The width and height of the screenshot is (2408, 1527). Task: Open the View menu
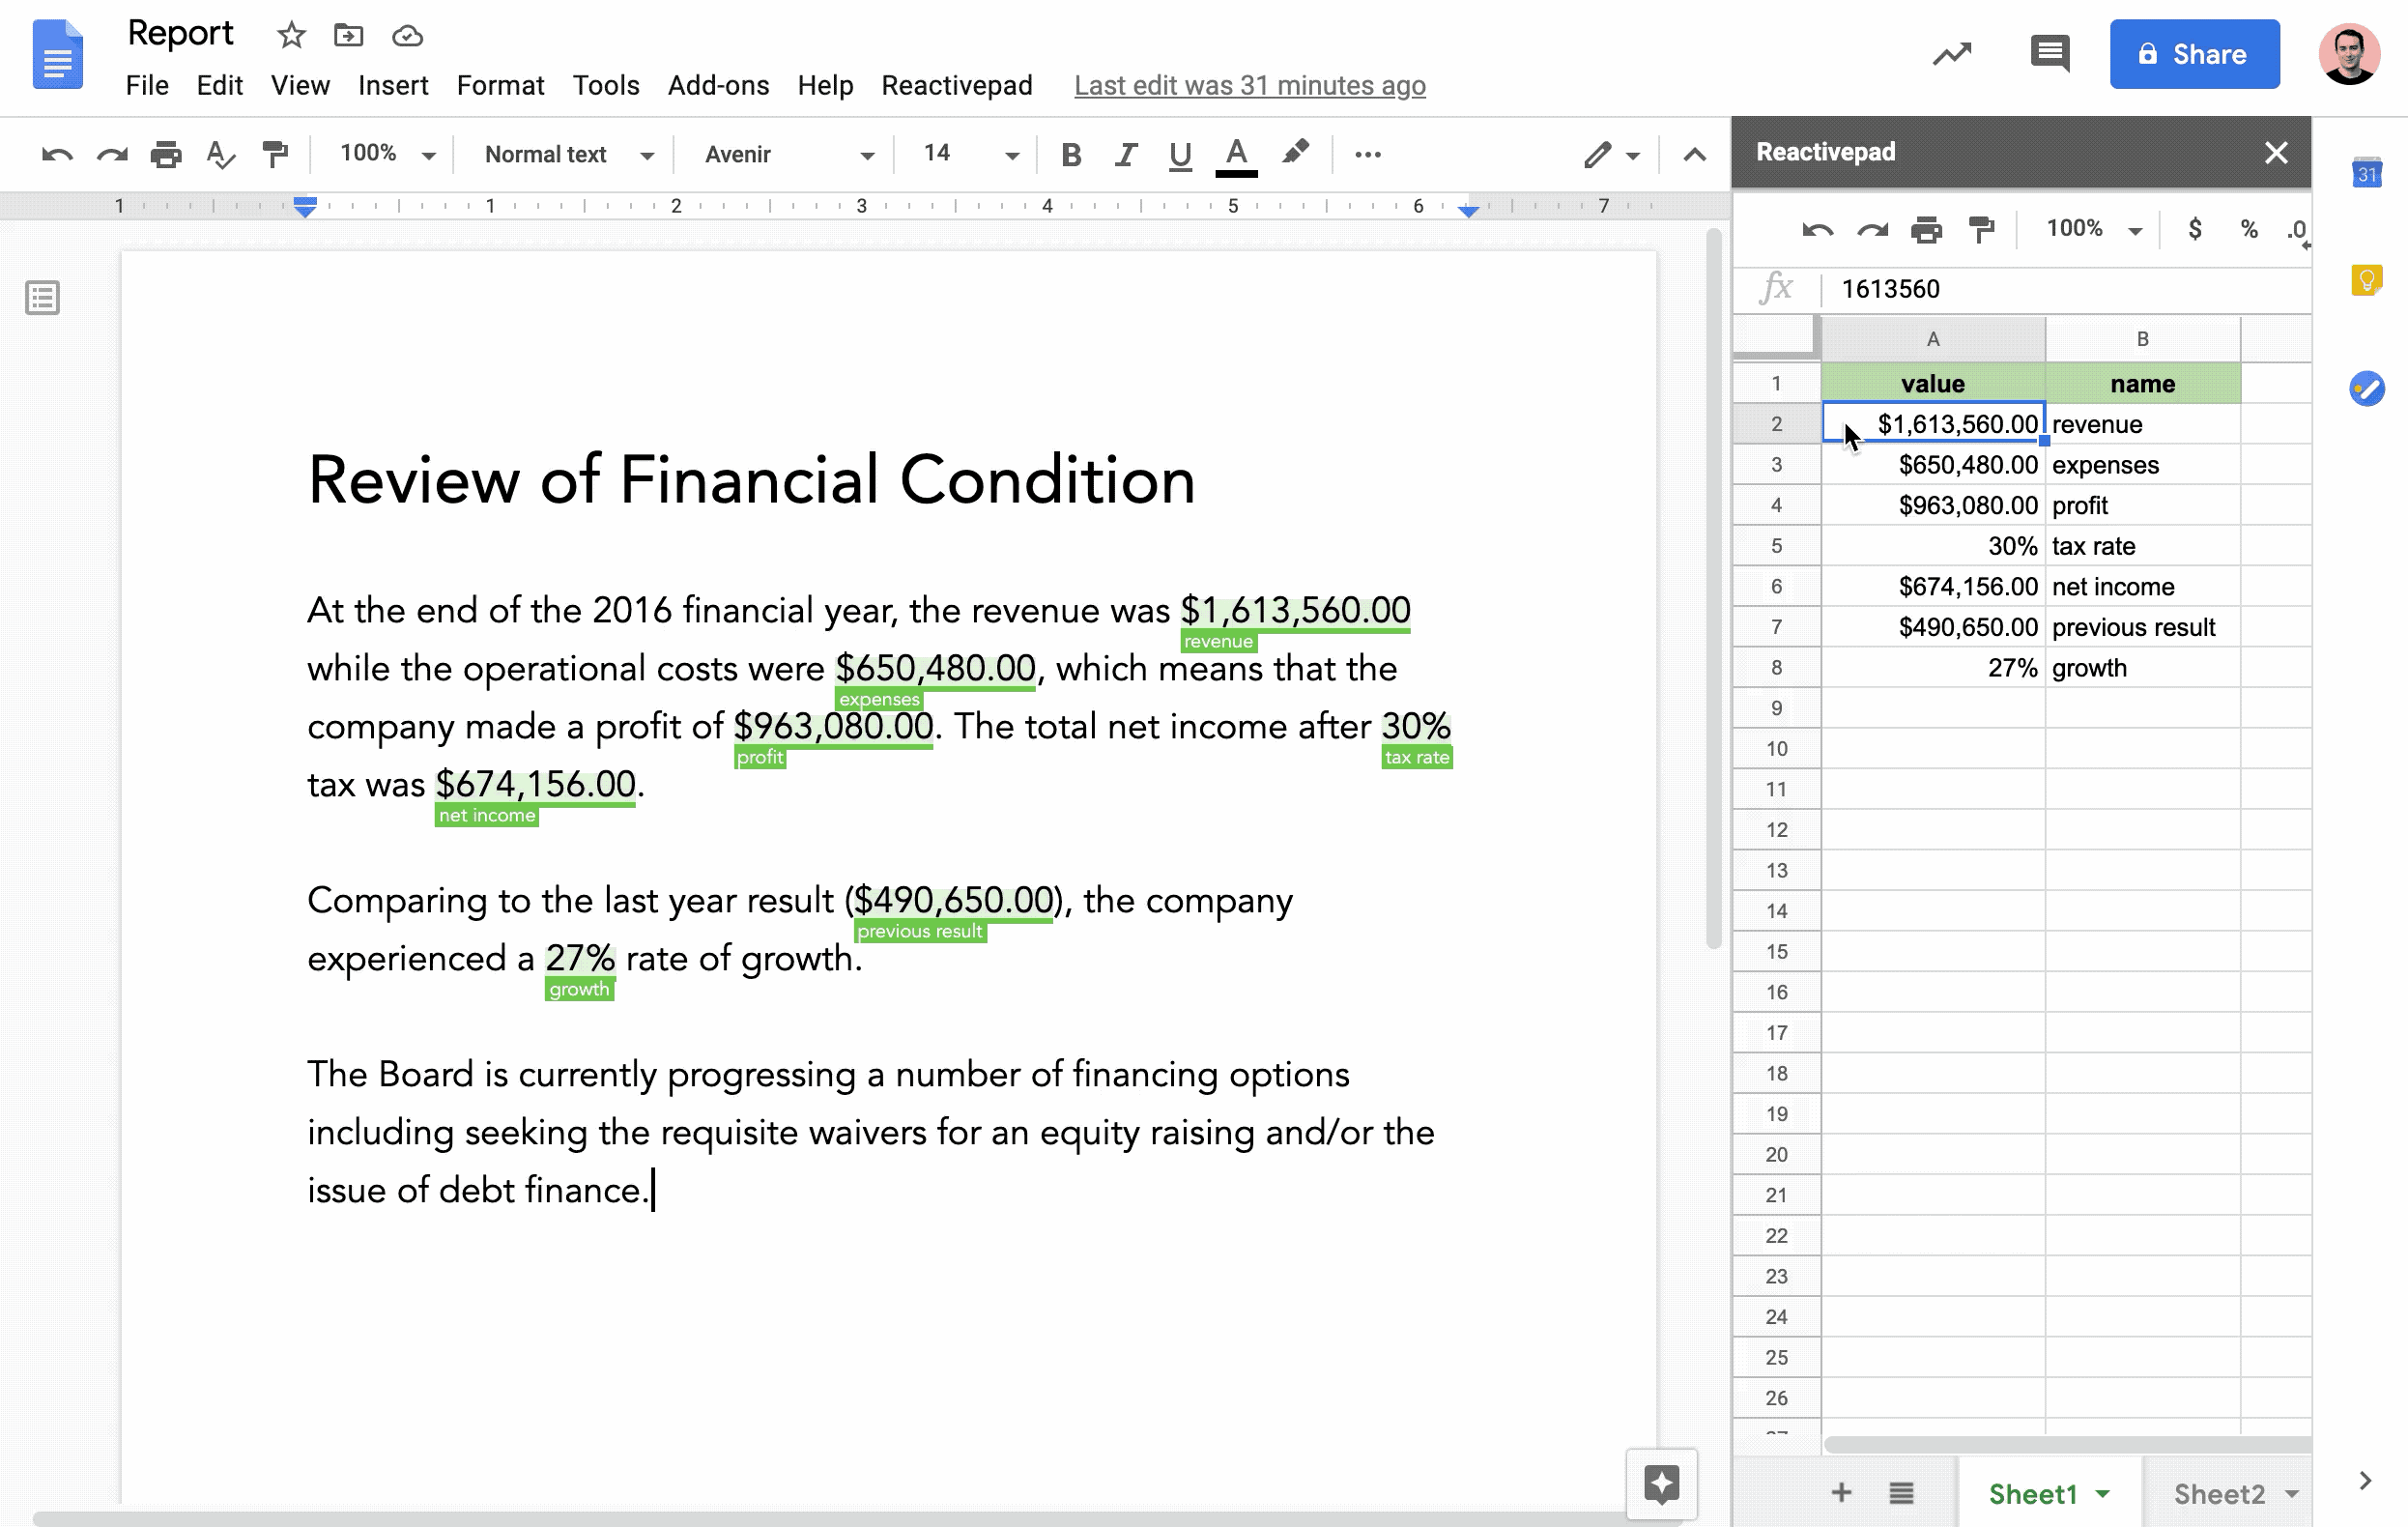click(x=300, y=86)
